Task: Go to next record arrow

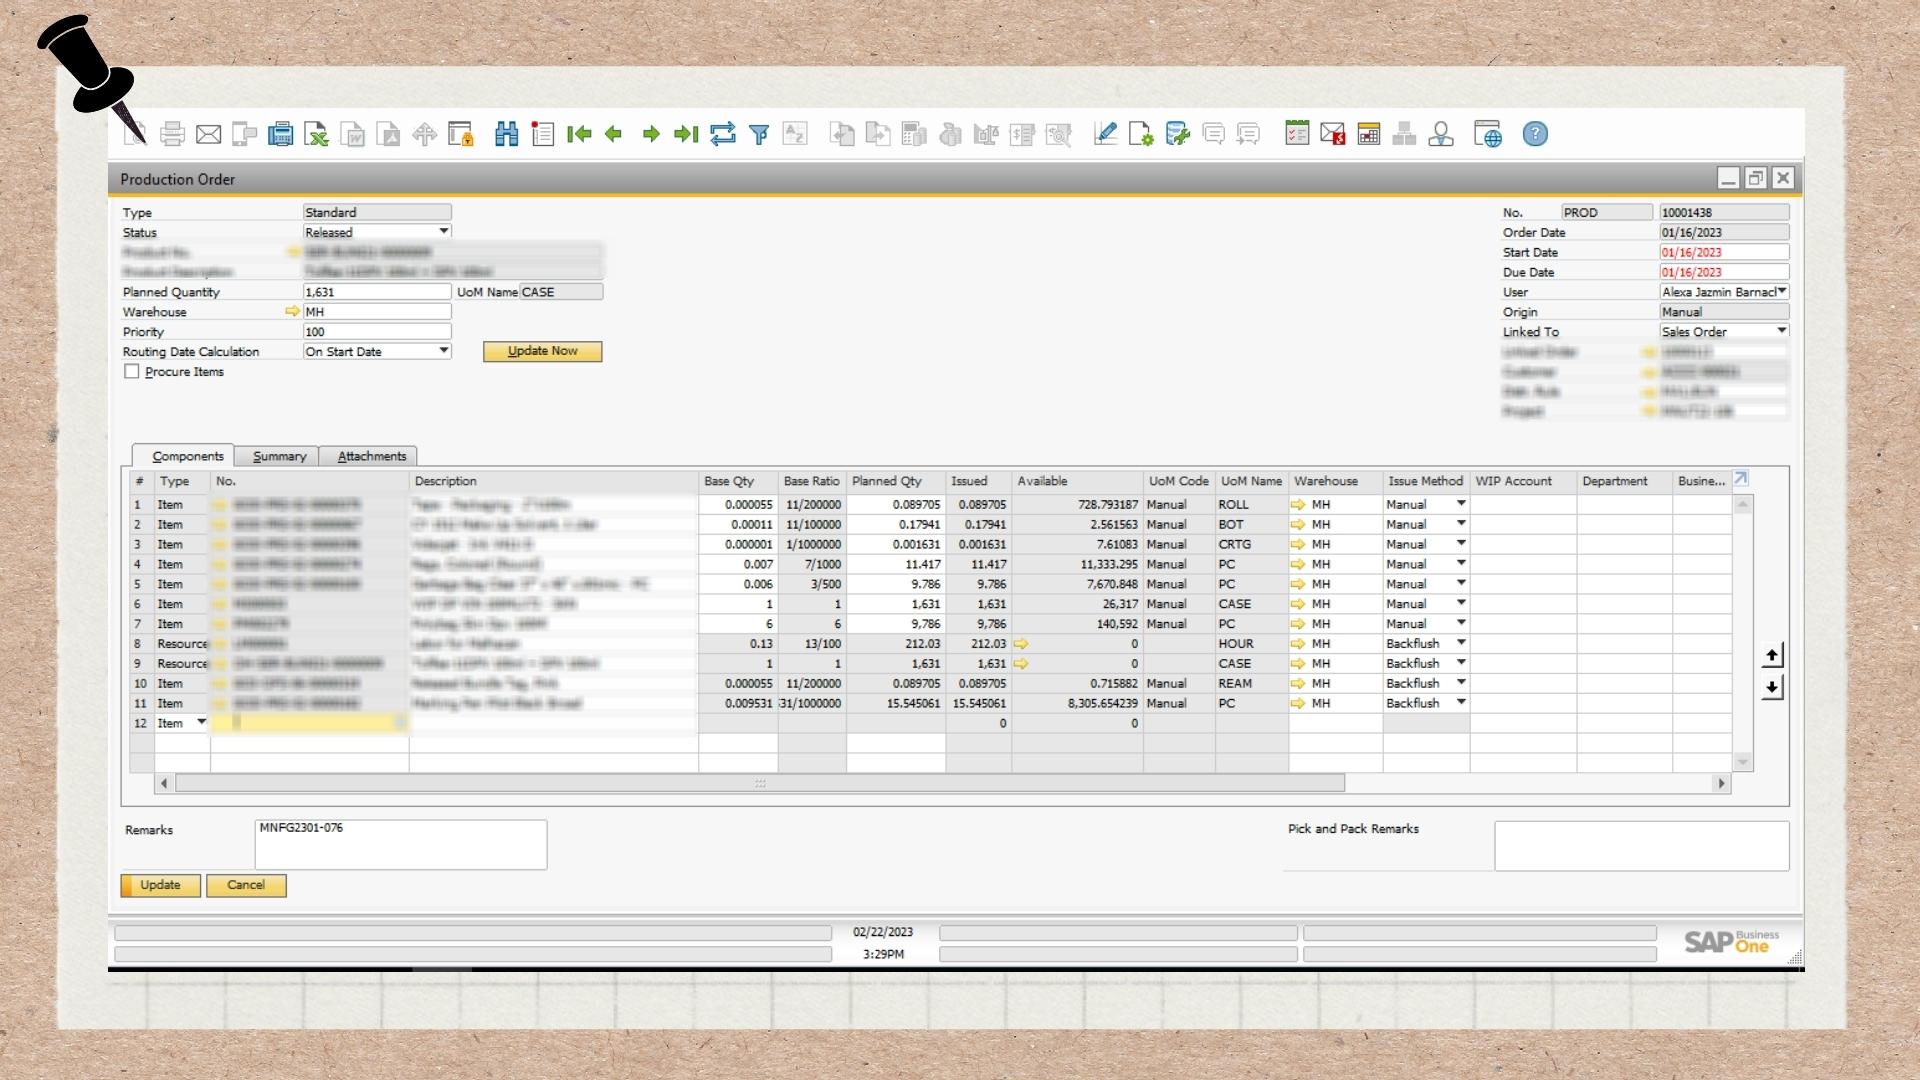Action: [651, 134]
